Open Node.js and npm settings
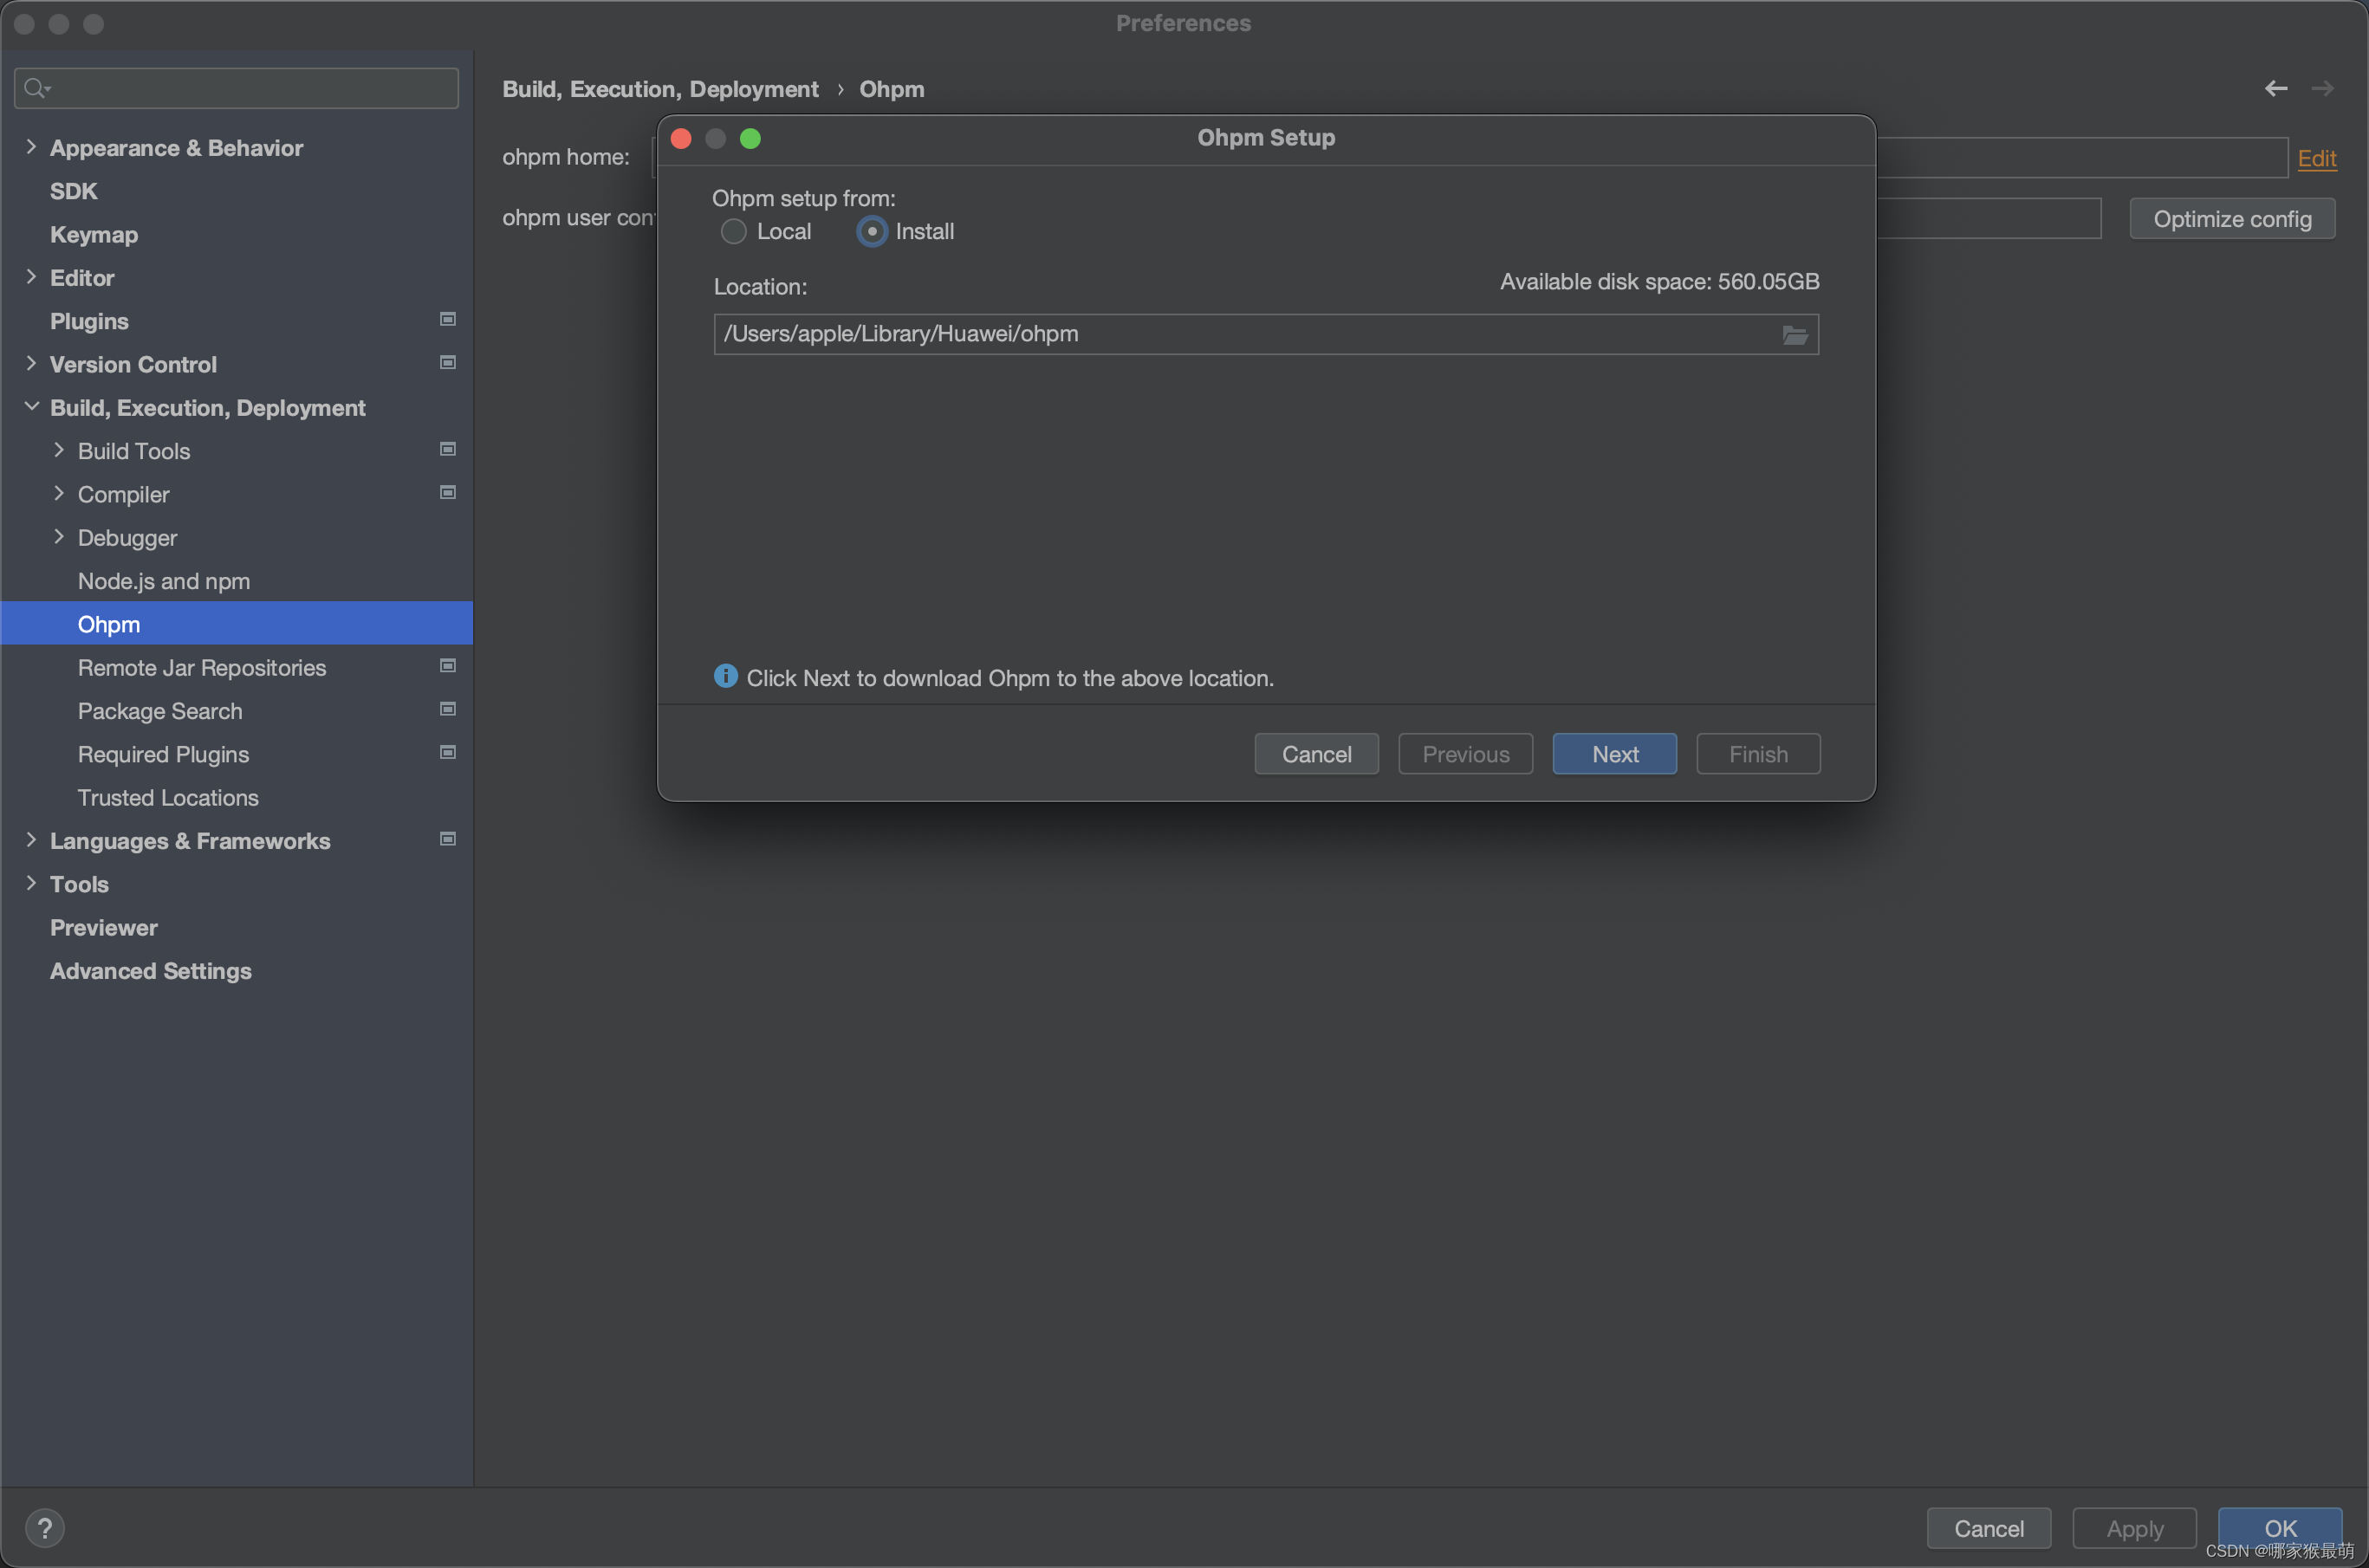Image resolution: width=2369 pixels, height=1568 pixels. tap(164, 581)
